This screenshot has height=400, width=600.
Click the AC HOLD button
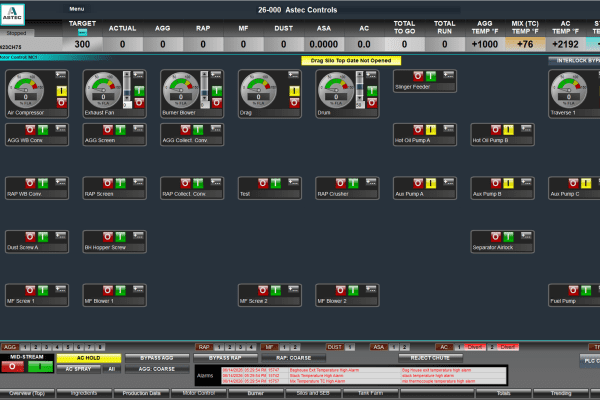(89, 358)
